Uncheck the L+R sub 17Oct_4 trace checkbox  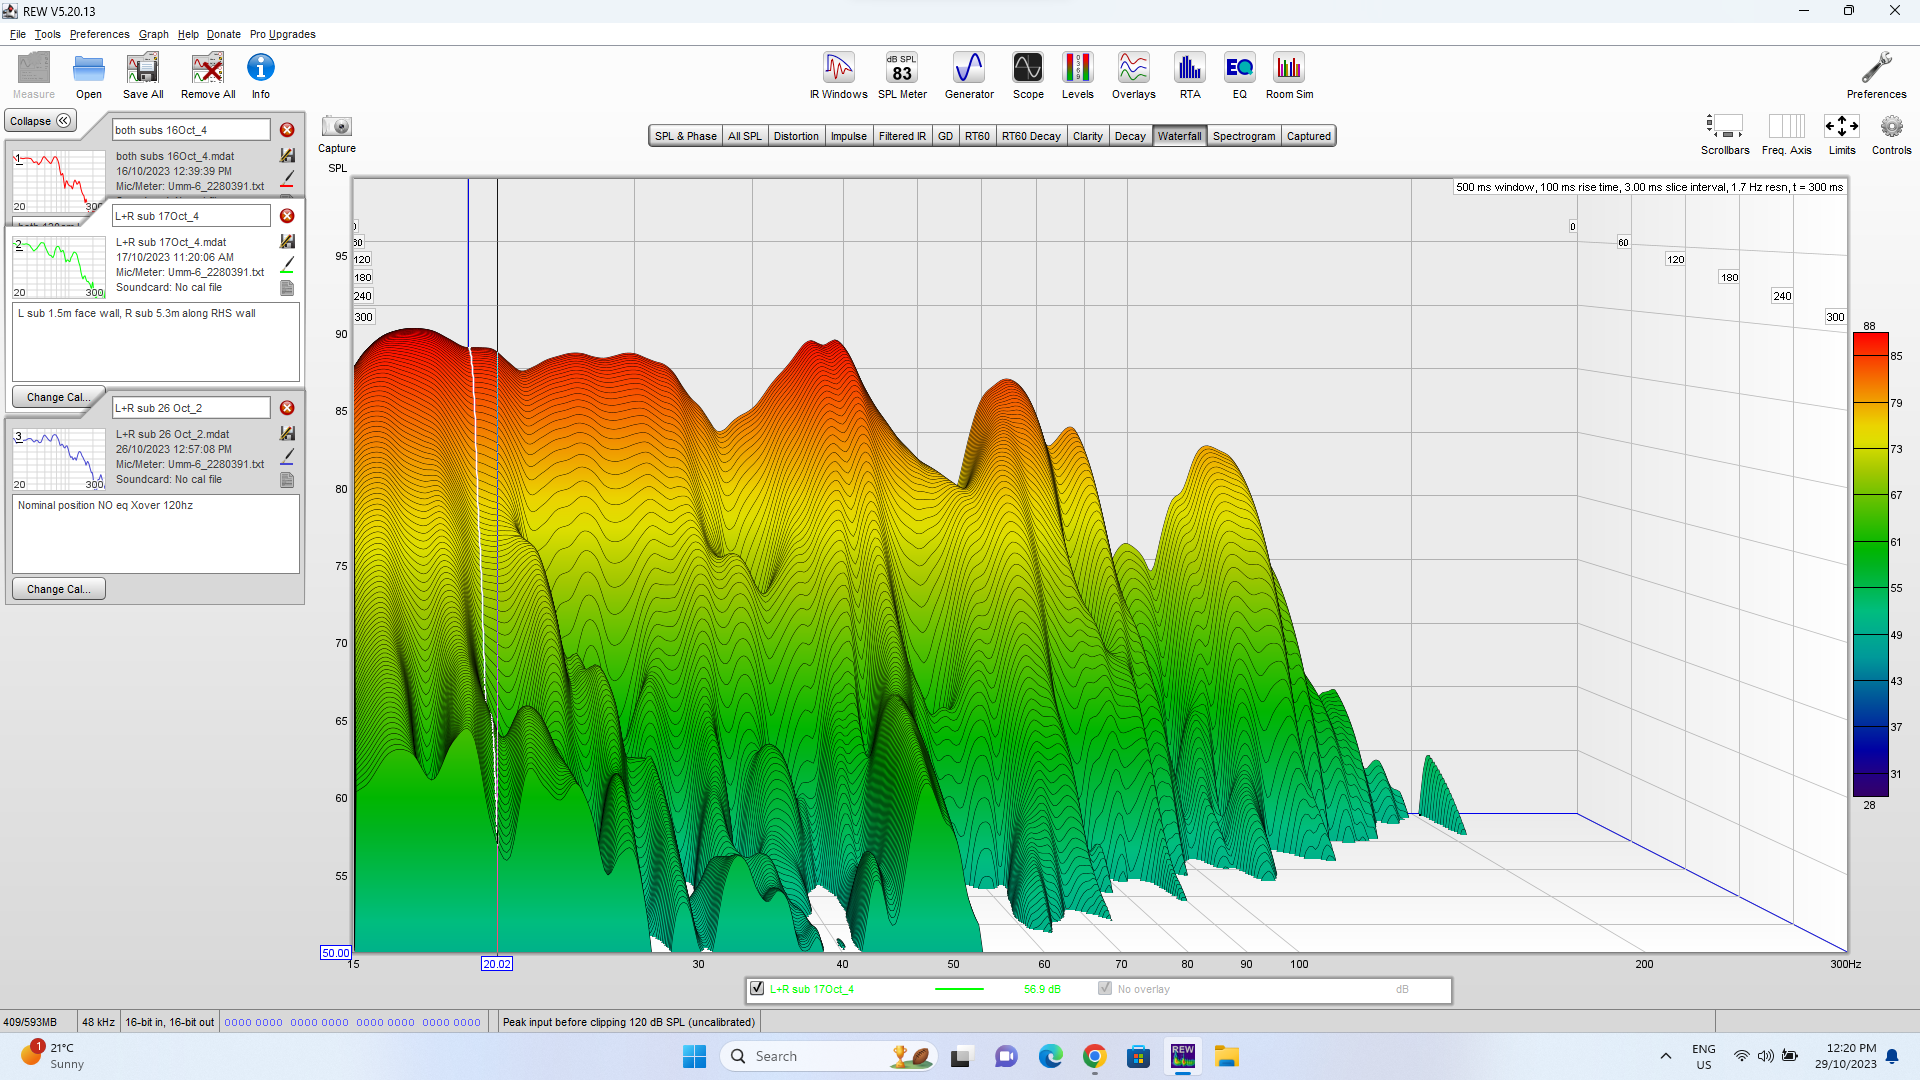757,989
